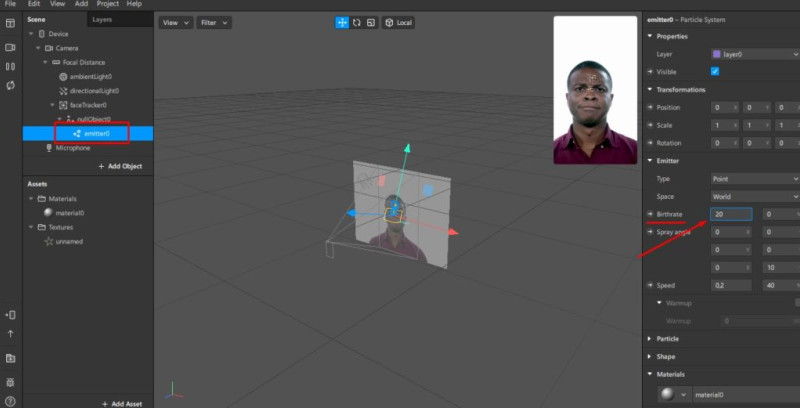This screenshot has height=408, width=800.
Task: Click the green Y-axis arrow handle in viewport
Action: click(407, 148)
